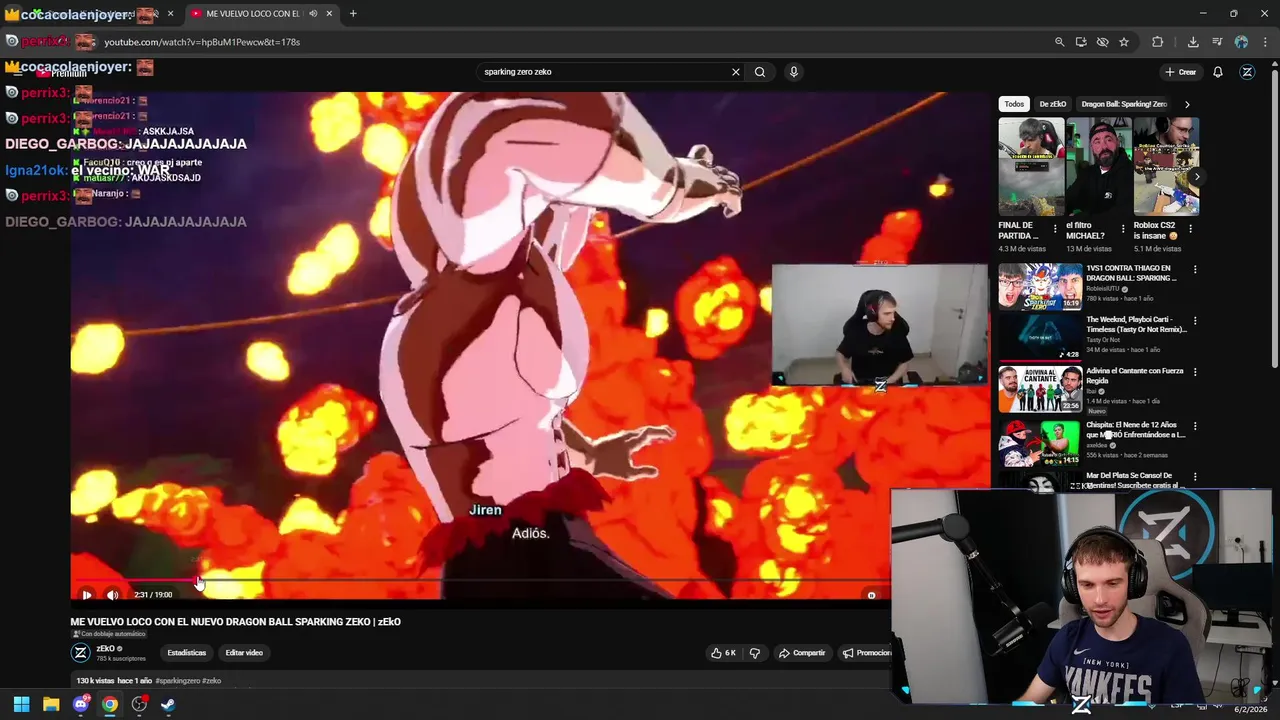
Task: Open Chrome zoom magnifier in address bar
Action: pyautogui.click(x=1059, y=42)
